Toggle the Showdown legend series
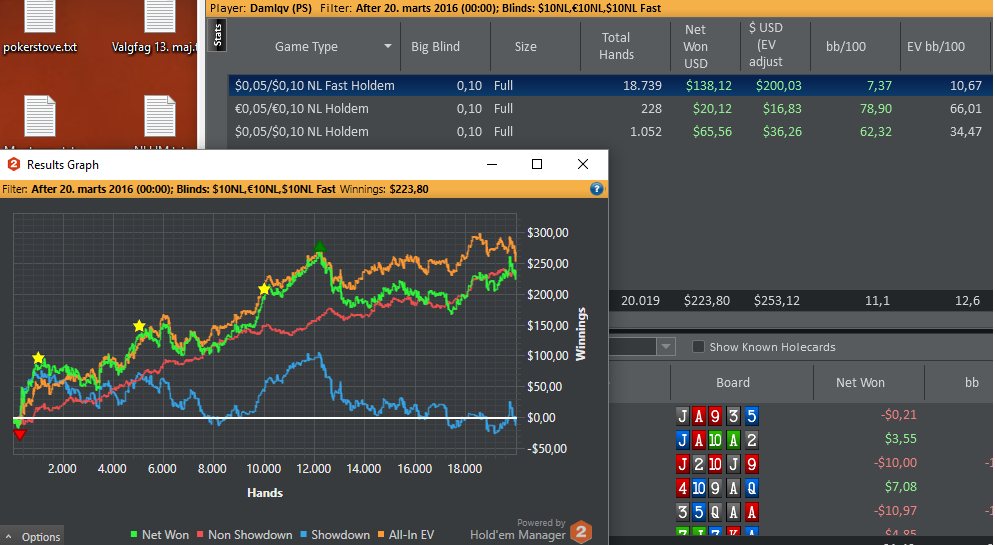The height and width of the screenshot is (545, 995). point(335,535)
